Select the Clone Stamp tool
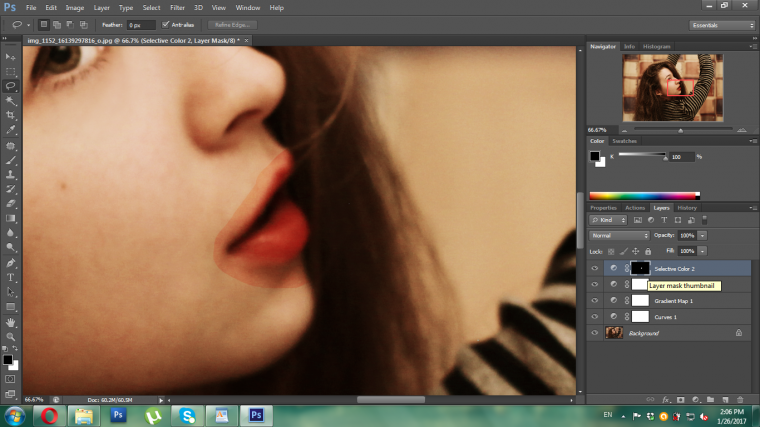The height and width of the screenshot is (427, 760). [x=10, y=174]
